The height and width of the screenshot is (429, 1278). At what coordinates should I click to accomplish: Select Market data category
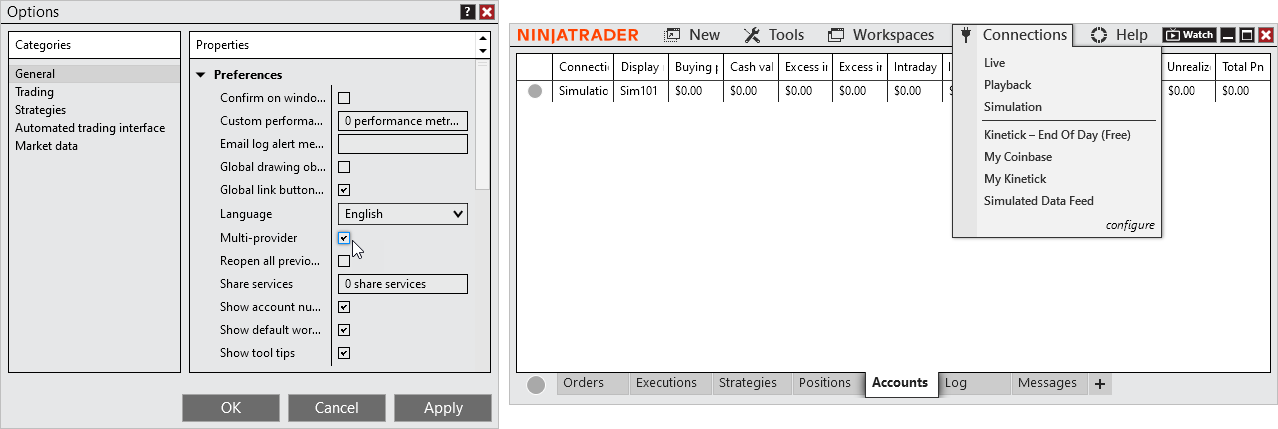tap(95, 146)
